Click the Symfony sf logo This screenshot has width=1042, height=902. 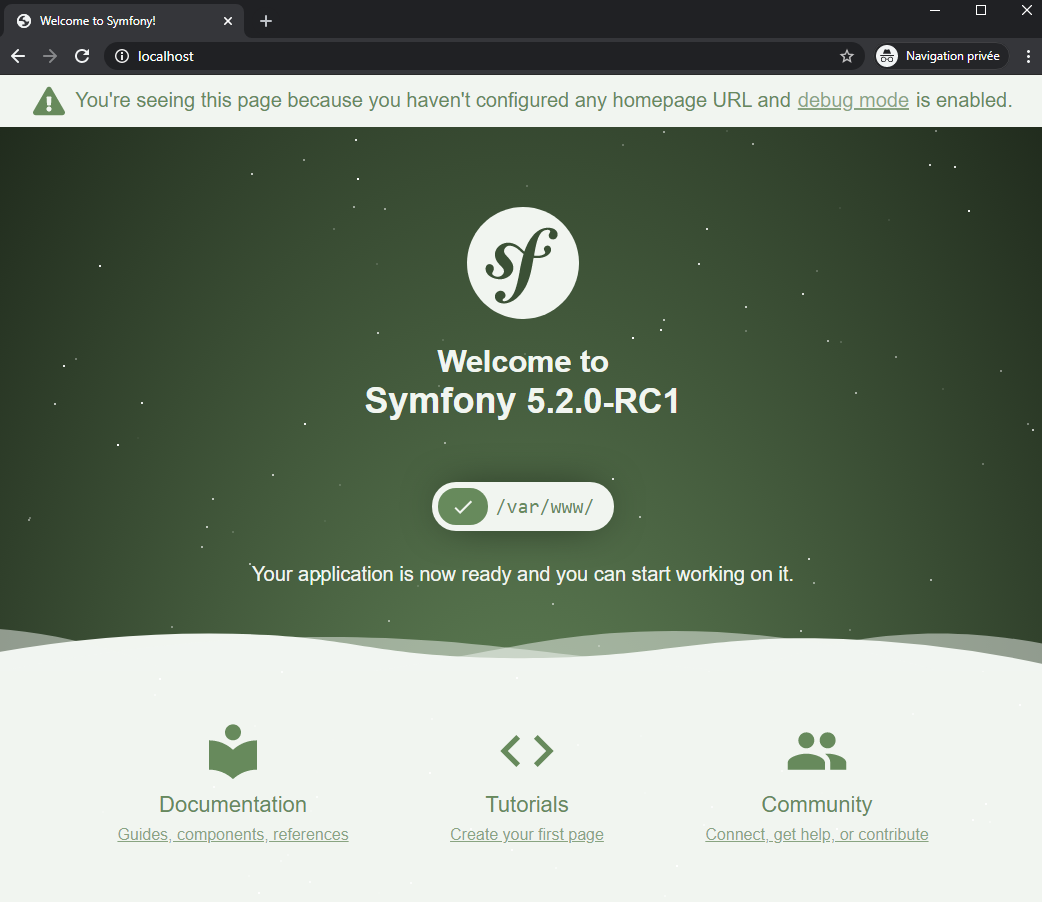coord(523,263)
